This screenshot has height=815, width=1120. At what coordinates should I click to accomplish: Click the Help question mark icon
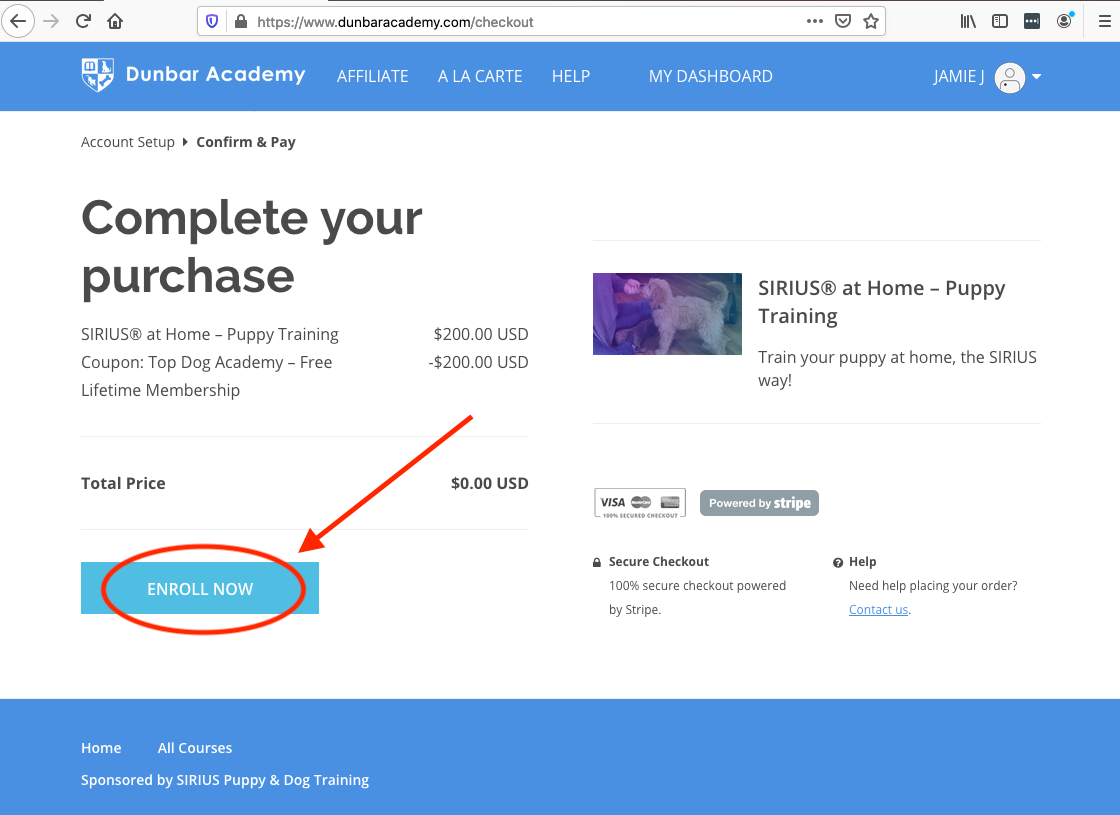(x=838, y=563)
